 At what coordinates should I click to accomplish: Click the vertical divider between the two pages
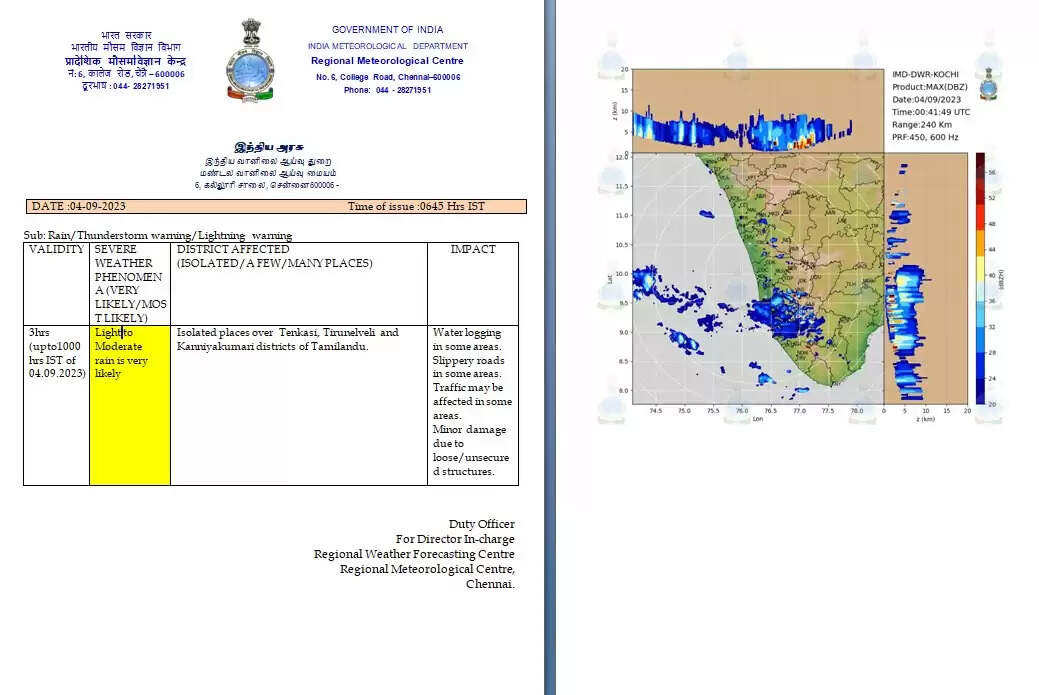(549, 347)
